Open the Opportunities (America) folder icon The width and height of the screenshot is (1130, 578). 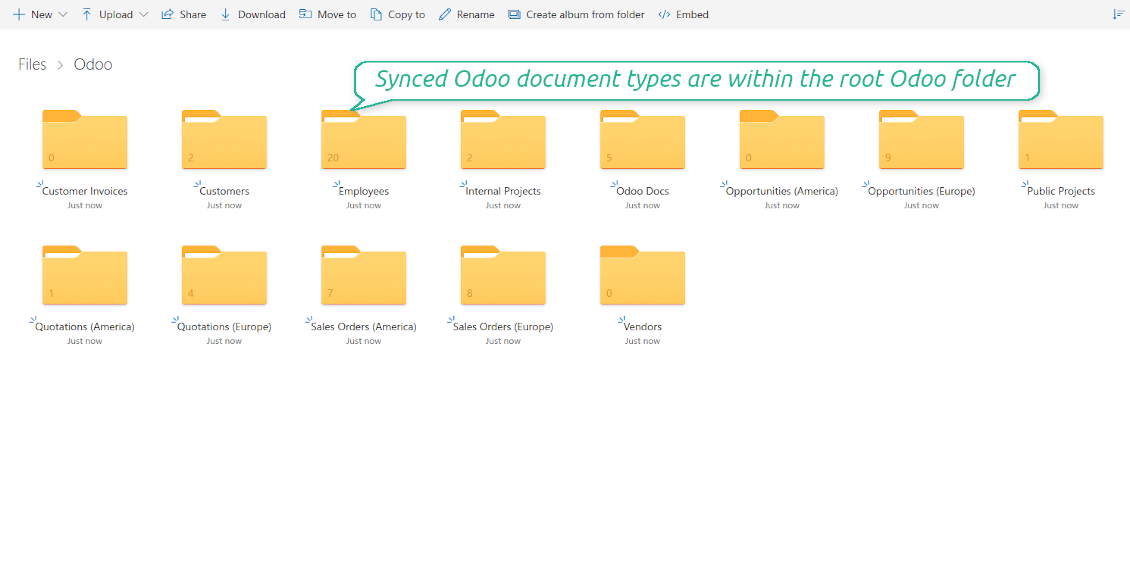point(782,140)
